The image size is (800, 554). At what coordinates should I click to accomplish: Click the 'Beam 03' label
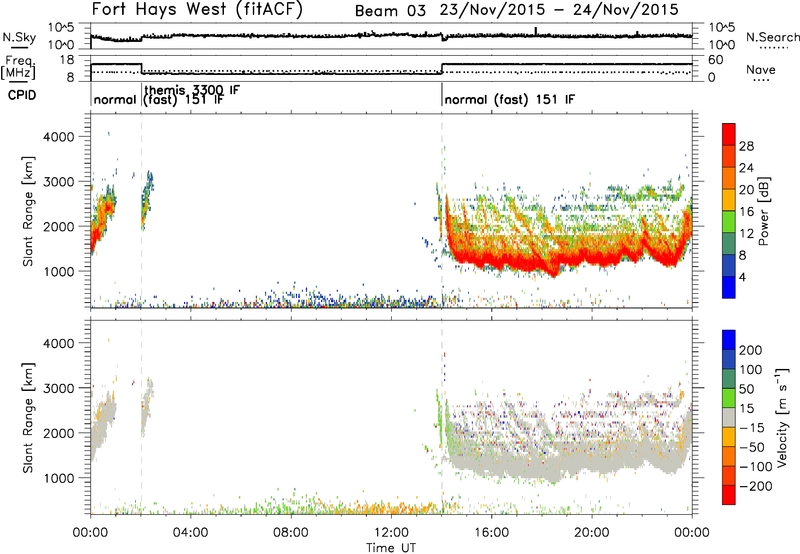[x=390, y=11]
